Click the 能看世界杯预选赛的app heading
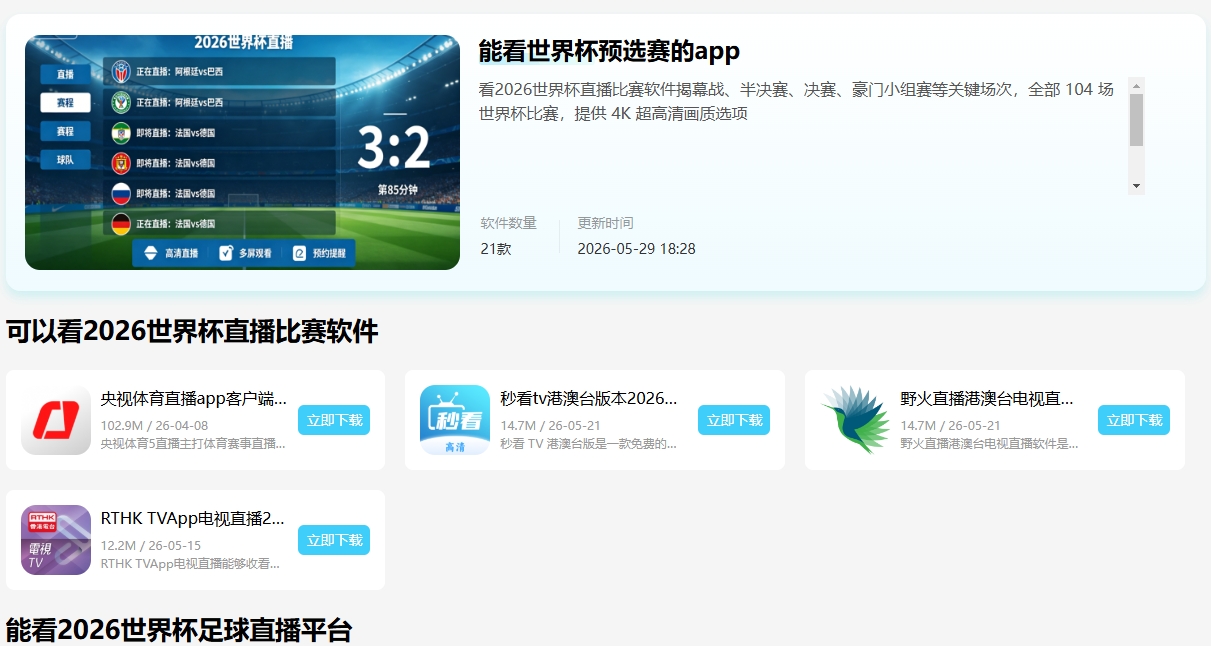 coord(609,51)
